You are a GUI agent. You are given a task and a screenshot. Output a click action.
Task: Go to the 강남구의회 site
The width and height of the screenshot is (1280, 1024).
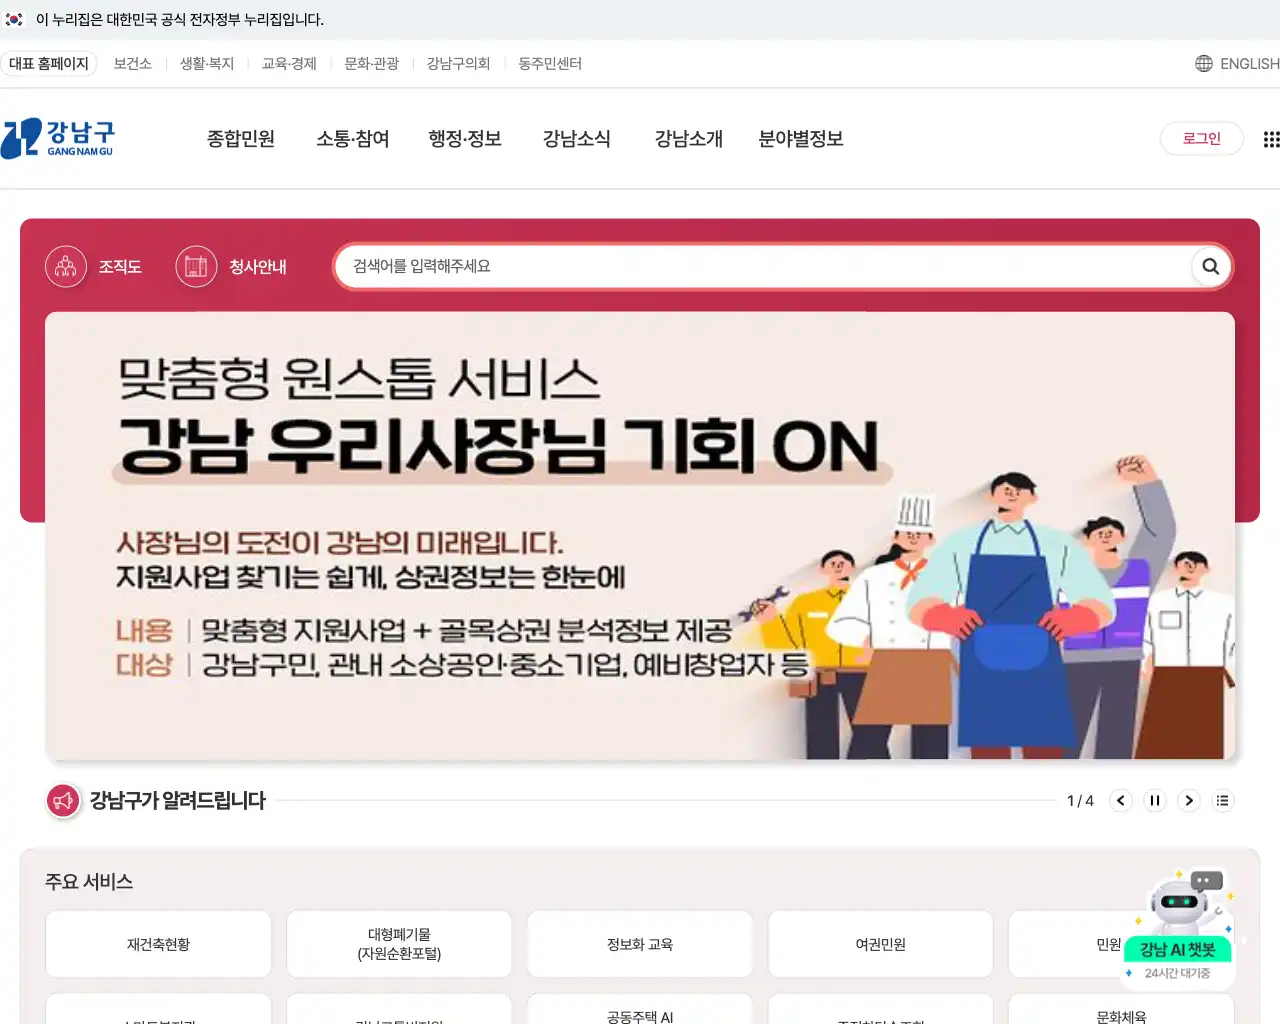(459, 64)
